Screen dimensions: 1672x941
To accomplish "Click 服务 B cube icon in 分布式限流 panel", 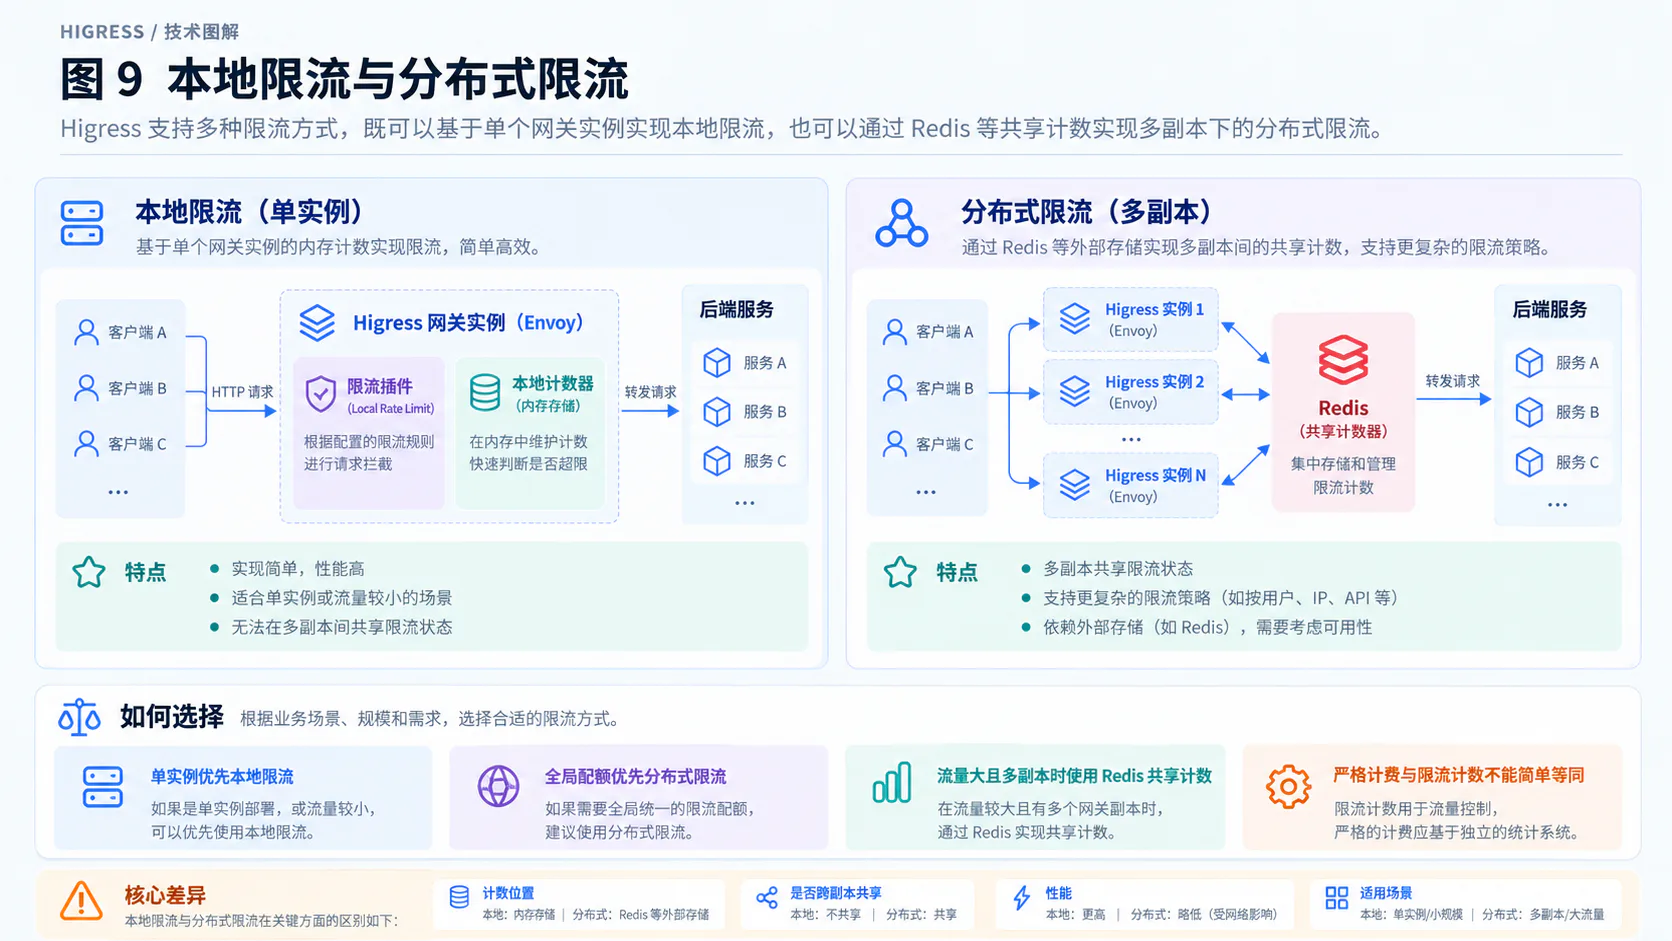I will [x=1529, y=412].
